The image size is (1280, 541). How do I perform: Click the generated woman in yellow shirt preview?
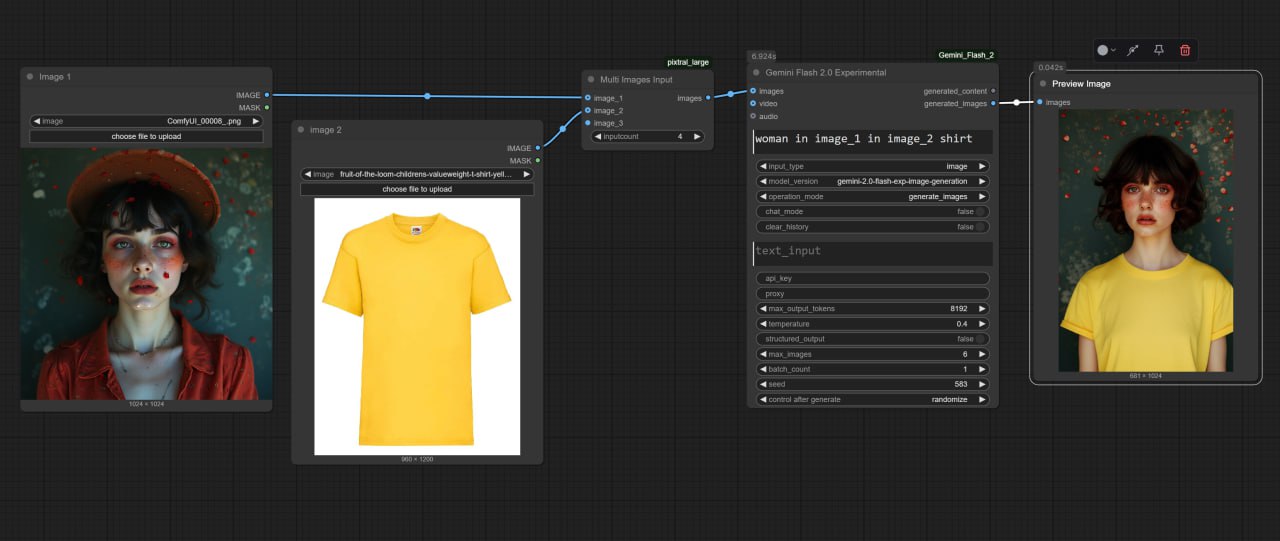[x=1146, y=240]
